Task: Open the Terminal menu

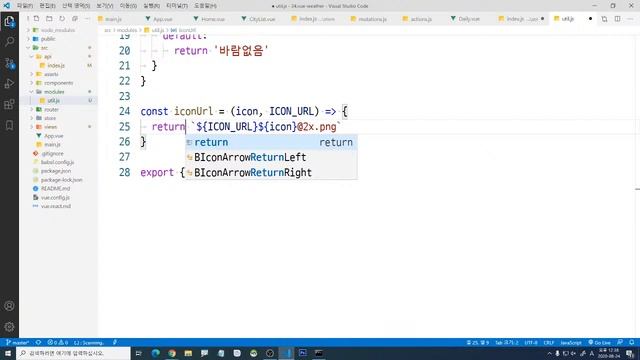Action: point(177,6)
